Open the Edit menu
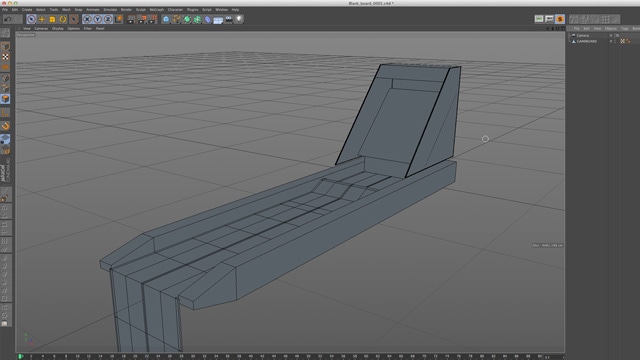The image size is (640, 360). tap(15, 9)
